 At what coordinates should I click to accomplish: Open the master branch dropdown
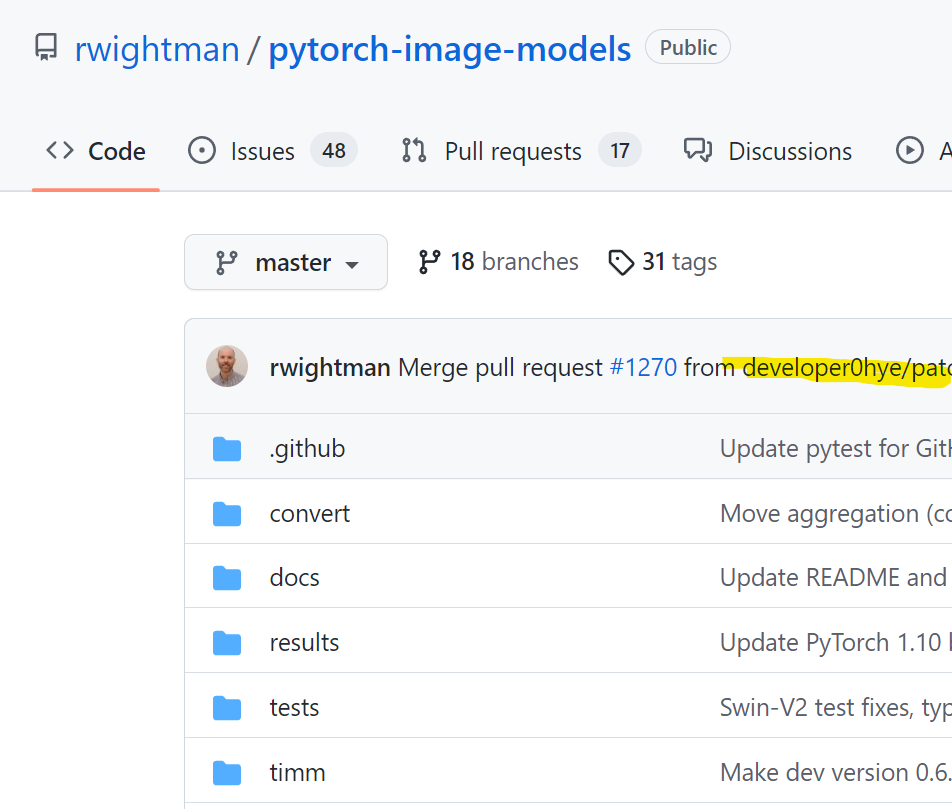click(x=286, y=262)
